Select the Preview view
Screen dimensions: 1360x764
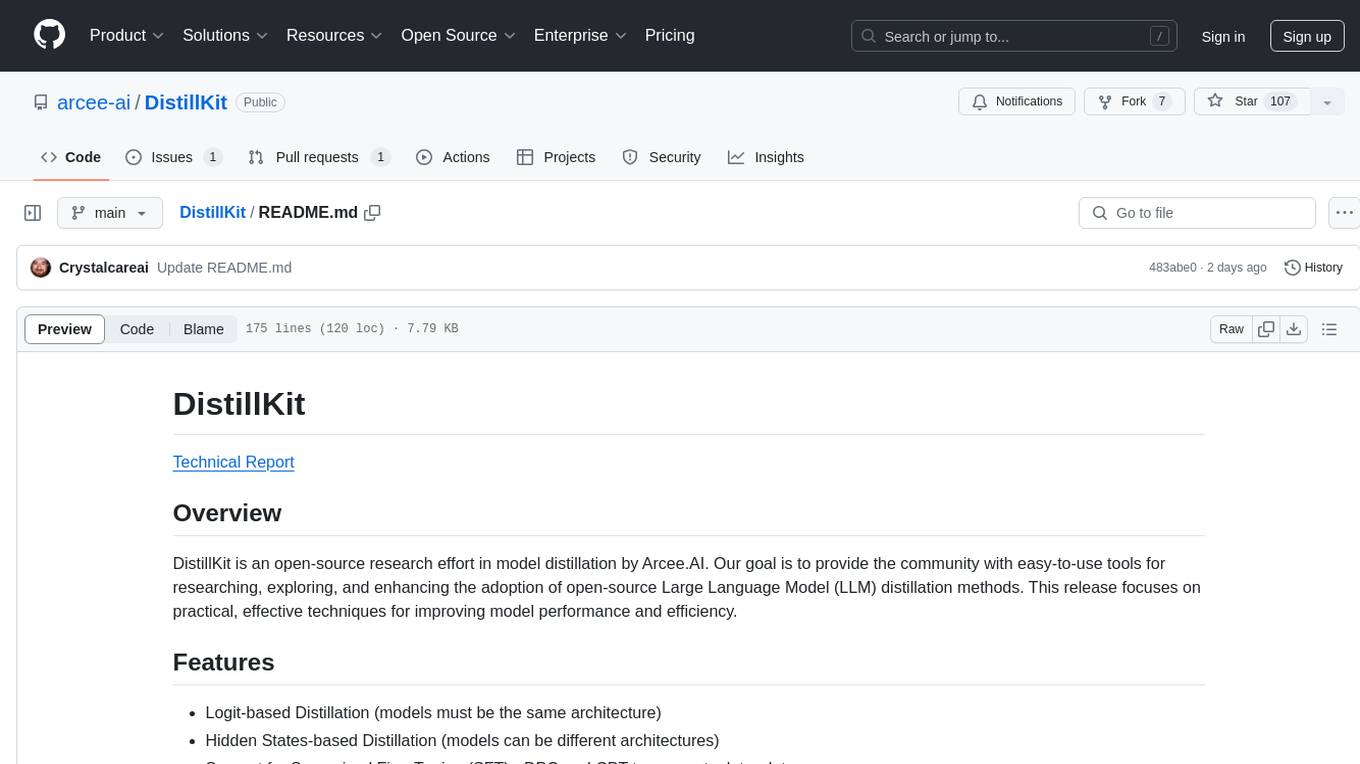[x=65, y=329]
